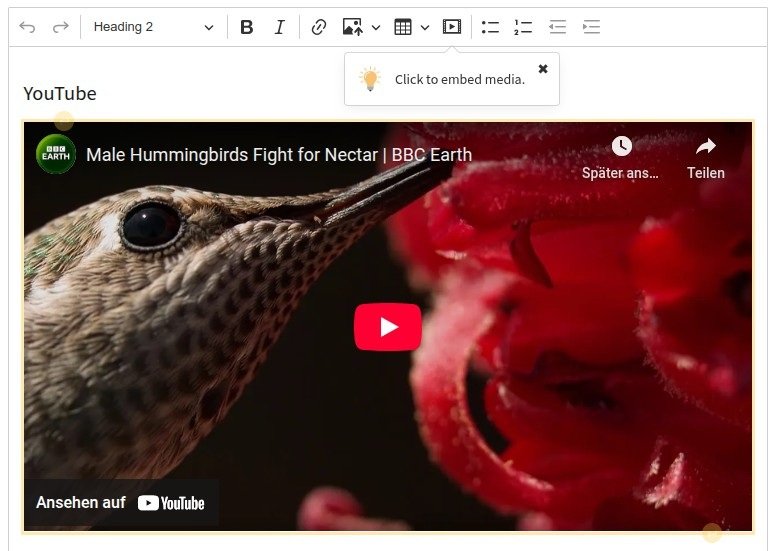Click the insert media embed icon
780x551 pixels.
coord(452,27)
